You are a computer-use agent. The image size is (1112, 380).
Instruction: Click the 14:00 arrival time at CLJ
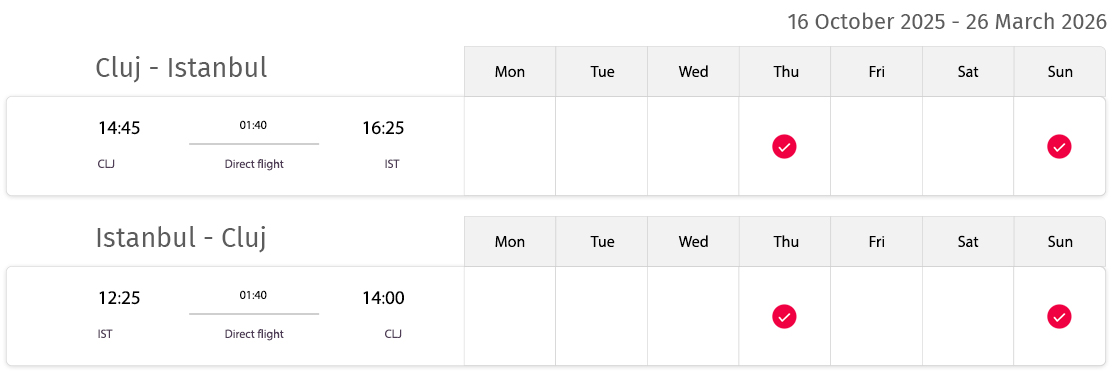(383, 298)
